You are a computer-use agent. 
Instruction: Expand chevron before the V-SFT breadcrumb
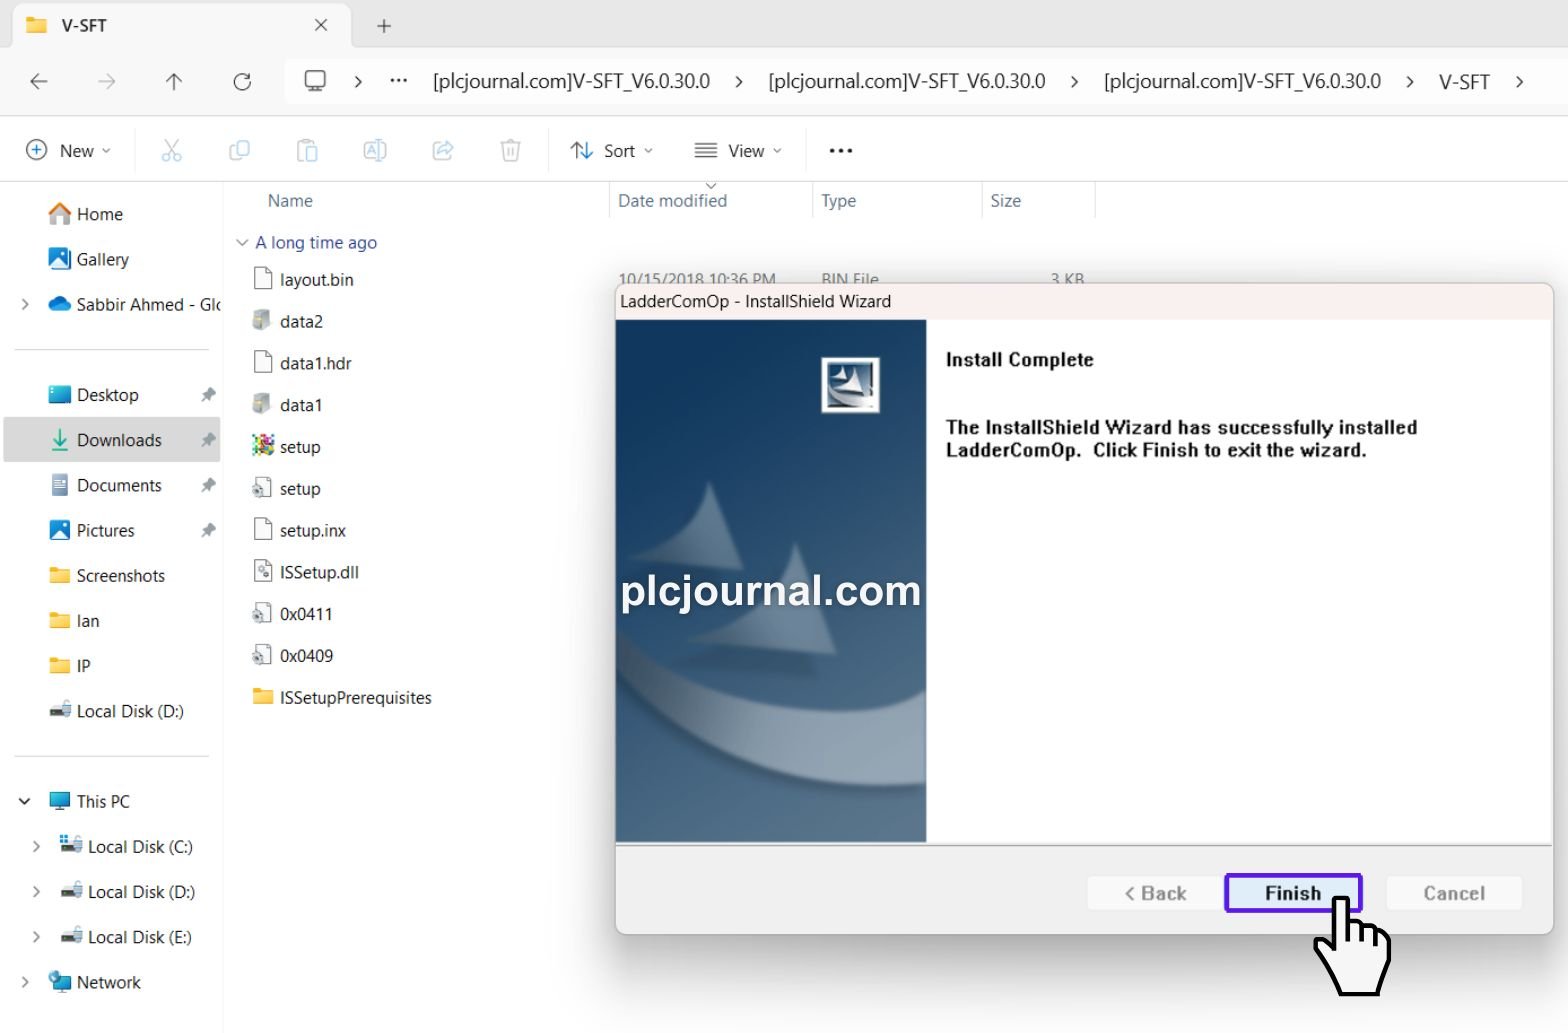(x=1410, y=82)
